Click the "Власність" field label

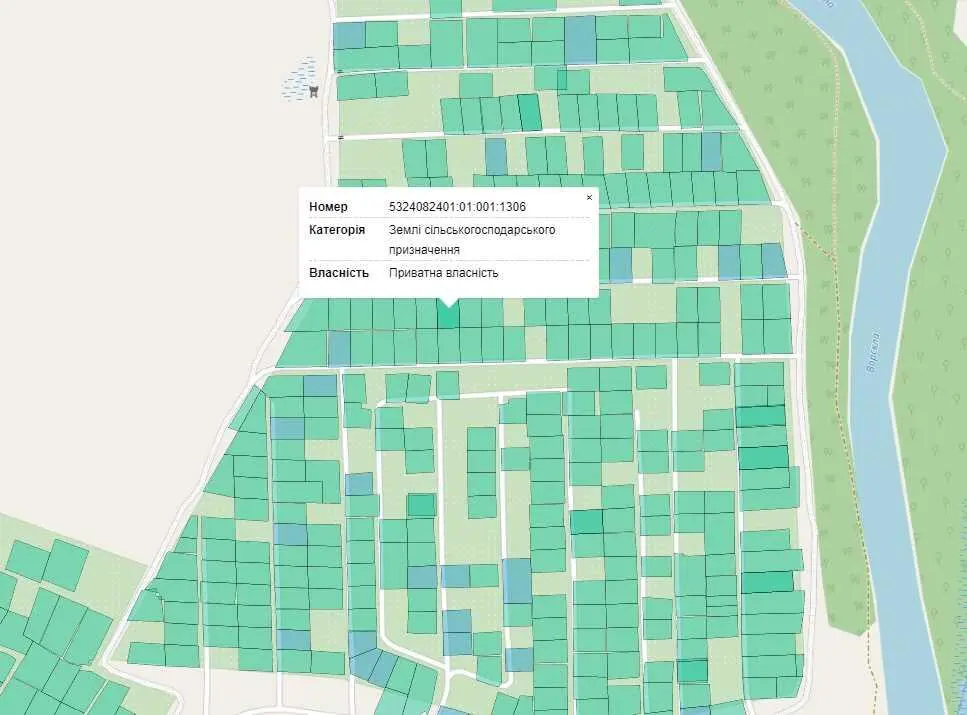coord(339,273)
